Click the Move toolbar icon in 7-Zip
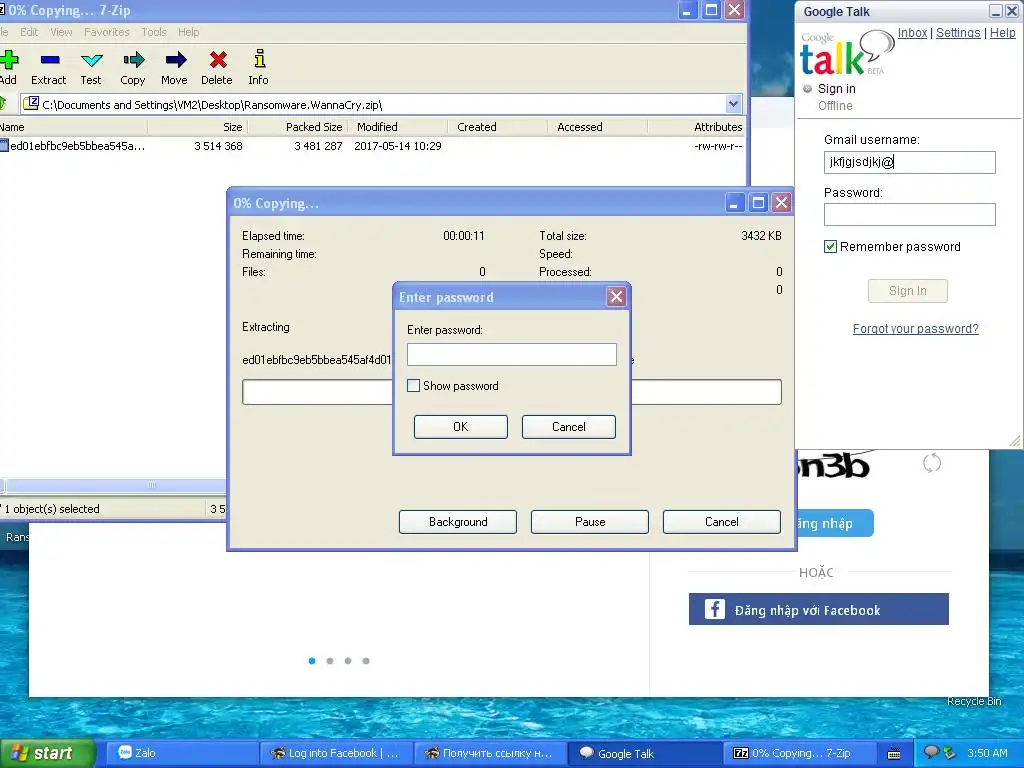 (175, 60)
